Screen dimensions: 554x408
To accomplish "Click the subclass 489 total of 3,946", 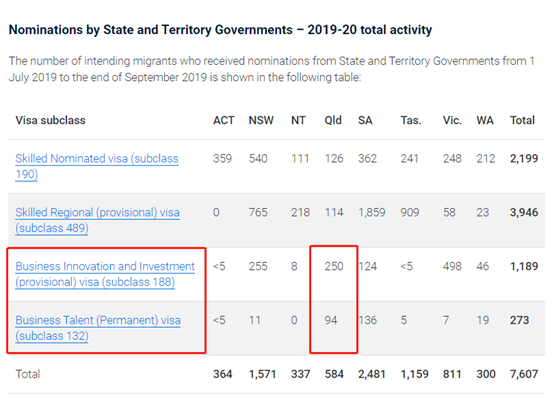I will pyautogui.click(x=524, y=212).
